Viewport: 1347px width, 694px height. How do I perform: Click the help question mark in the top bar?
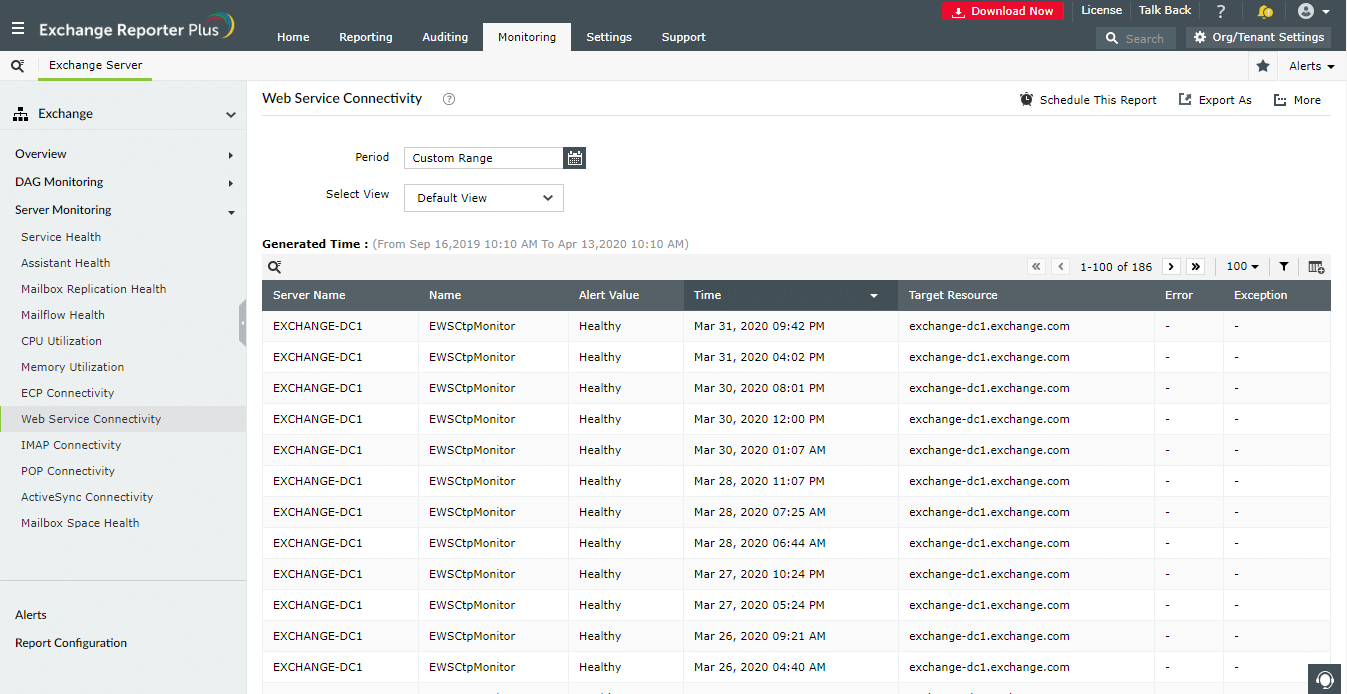[x=1221, y=11]
